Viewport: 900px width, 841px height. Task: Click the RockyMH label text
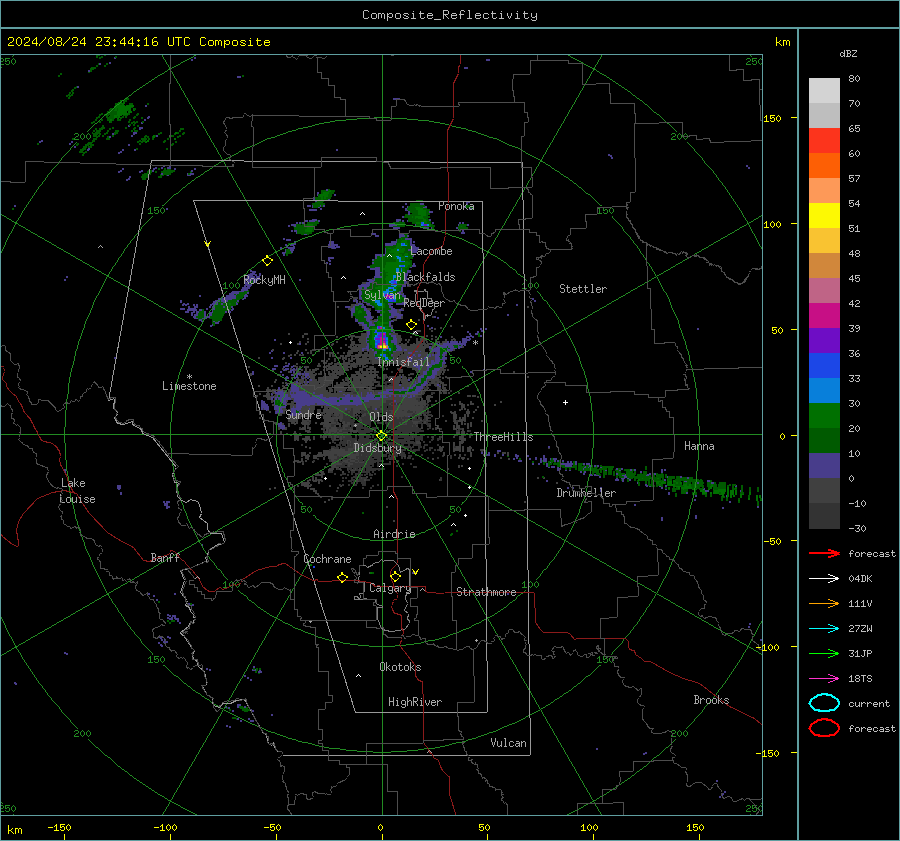pyautogui.click(x=264, y=280)
